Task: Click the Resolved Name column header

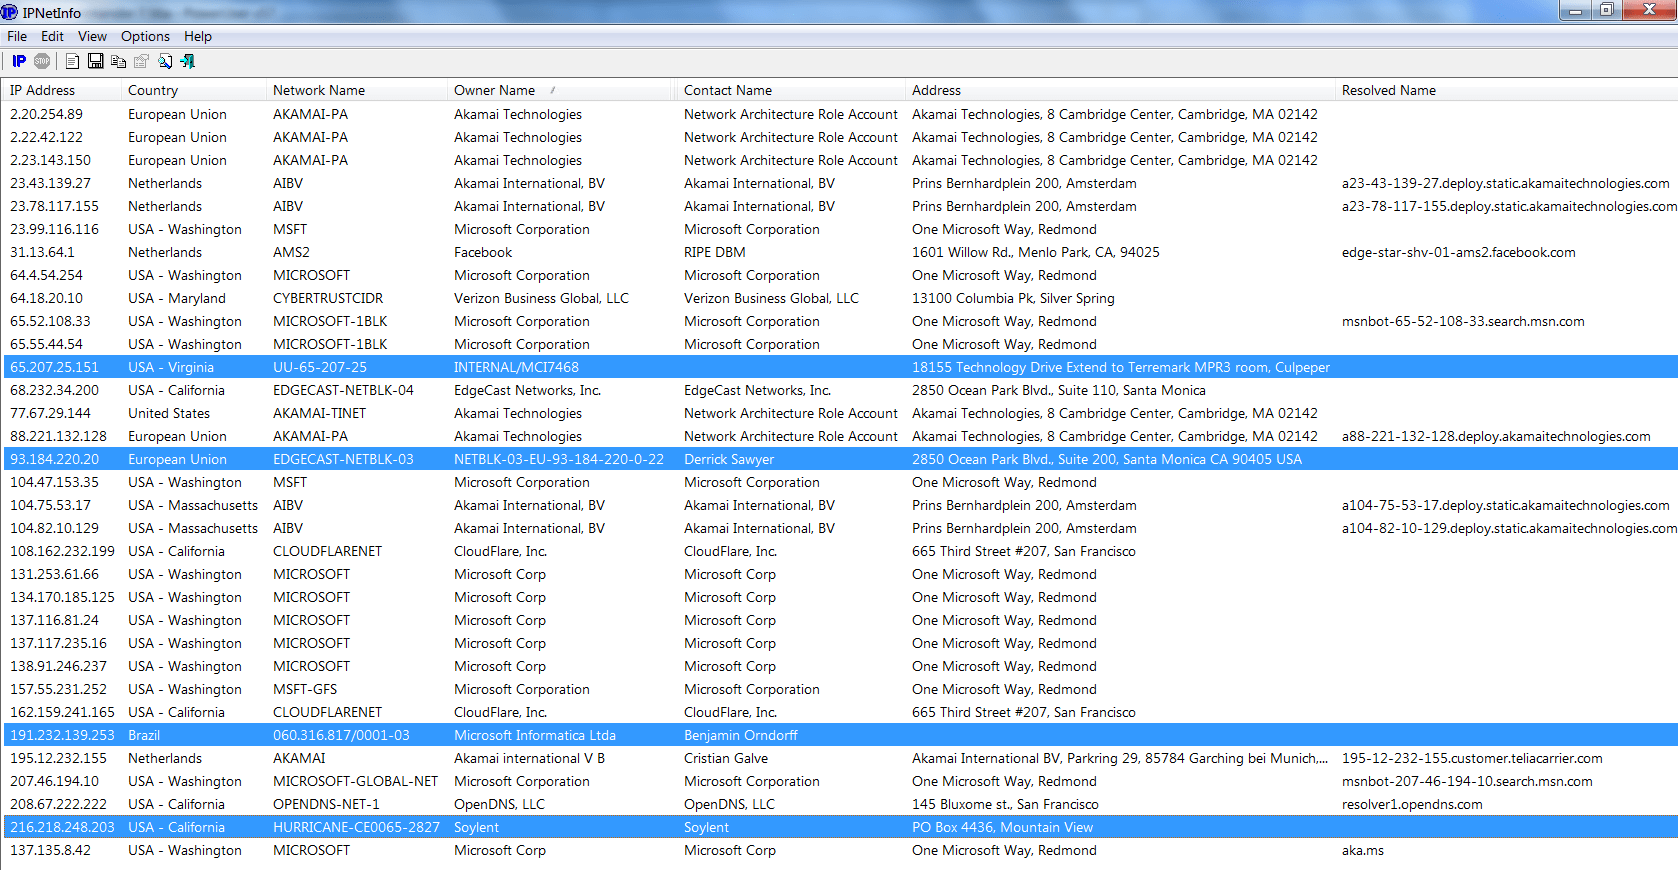Action: click(x=1388, y=90)
